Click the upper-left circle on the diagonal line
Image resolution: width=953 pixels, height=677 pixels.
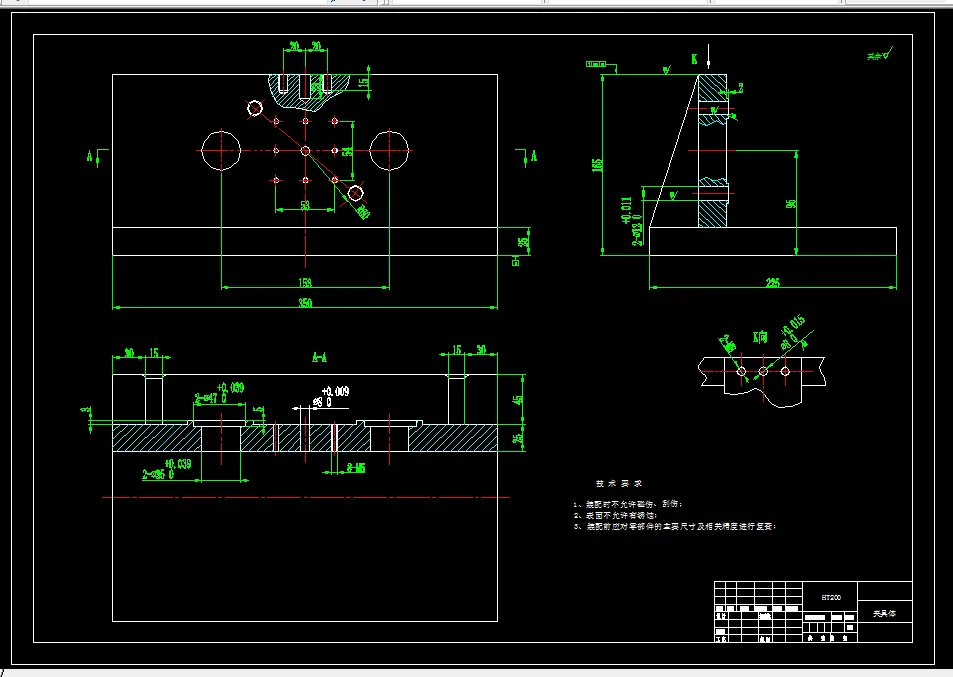click(255, 108)
